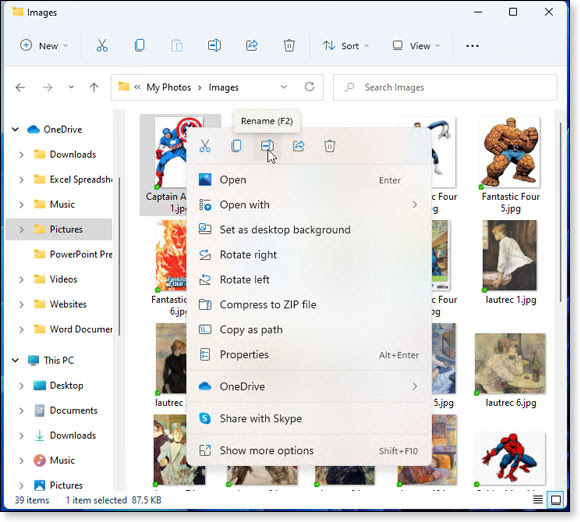Choose Rotate left

pos(309,280)
